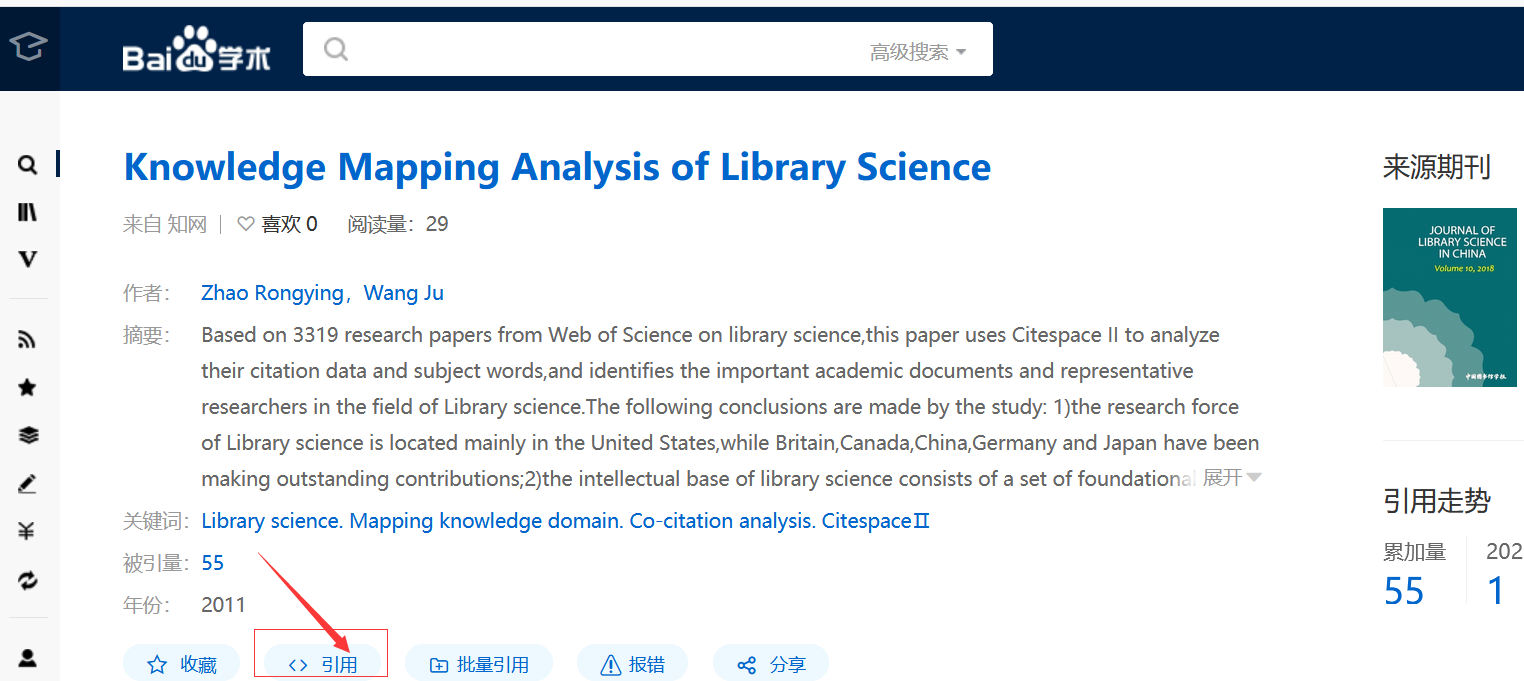Click the V journal icon in the sidebar

pos(27,258)
